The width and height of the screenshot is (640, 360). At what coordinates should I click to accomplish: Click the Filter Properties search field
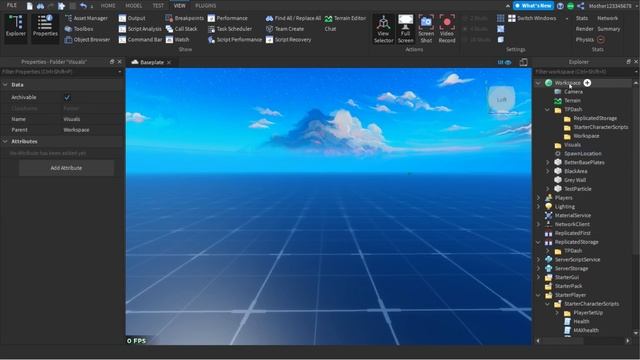pyautogui.click(x=60, y=71)
